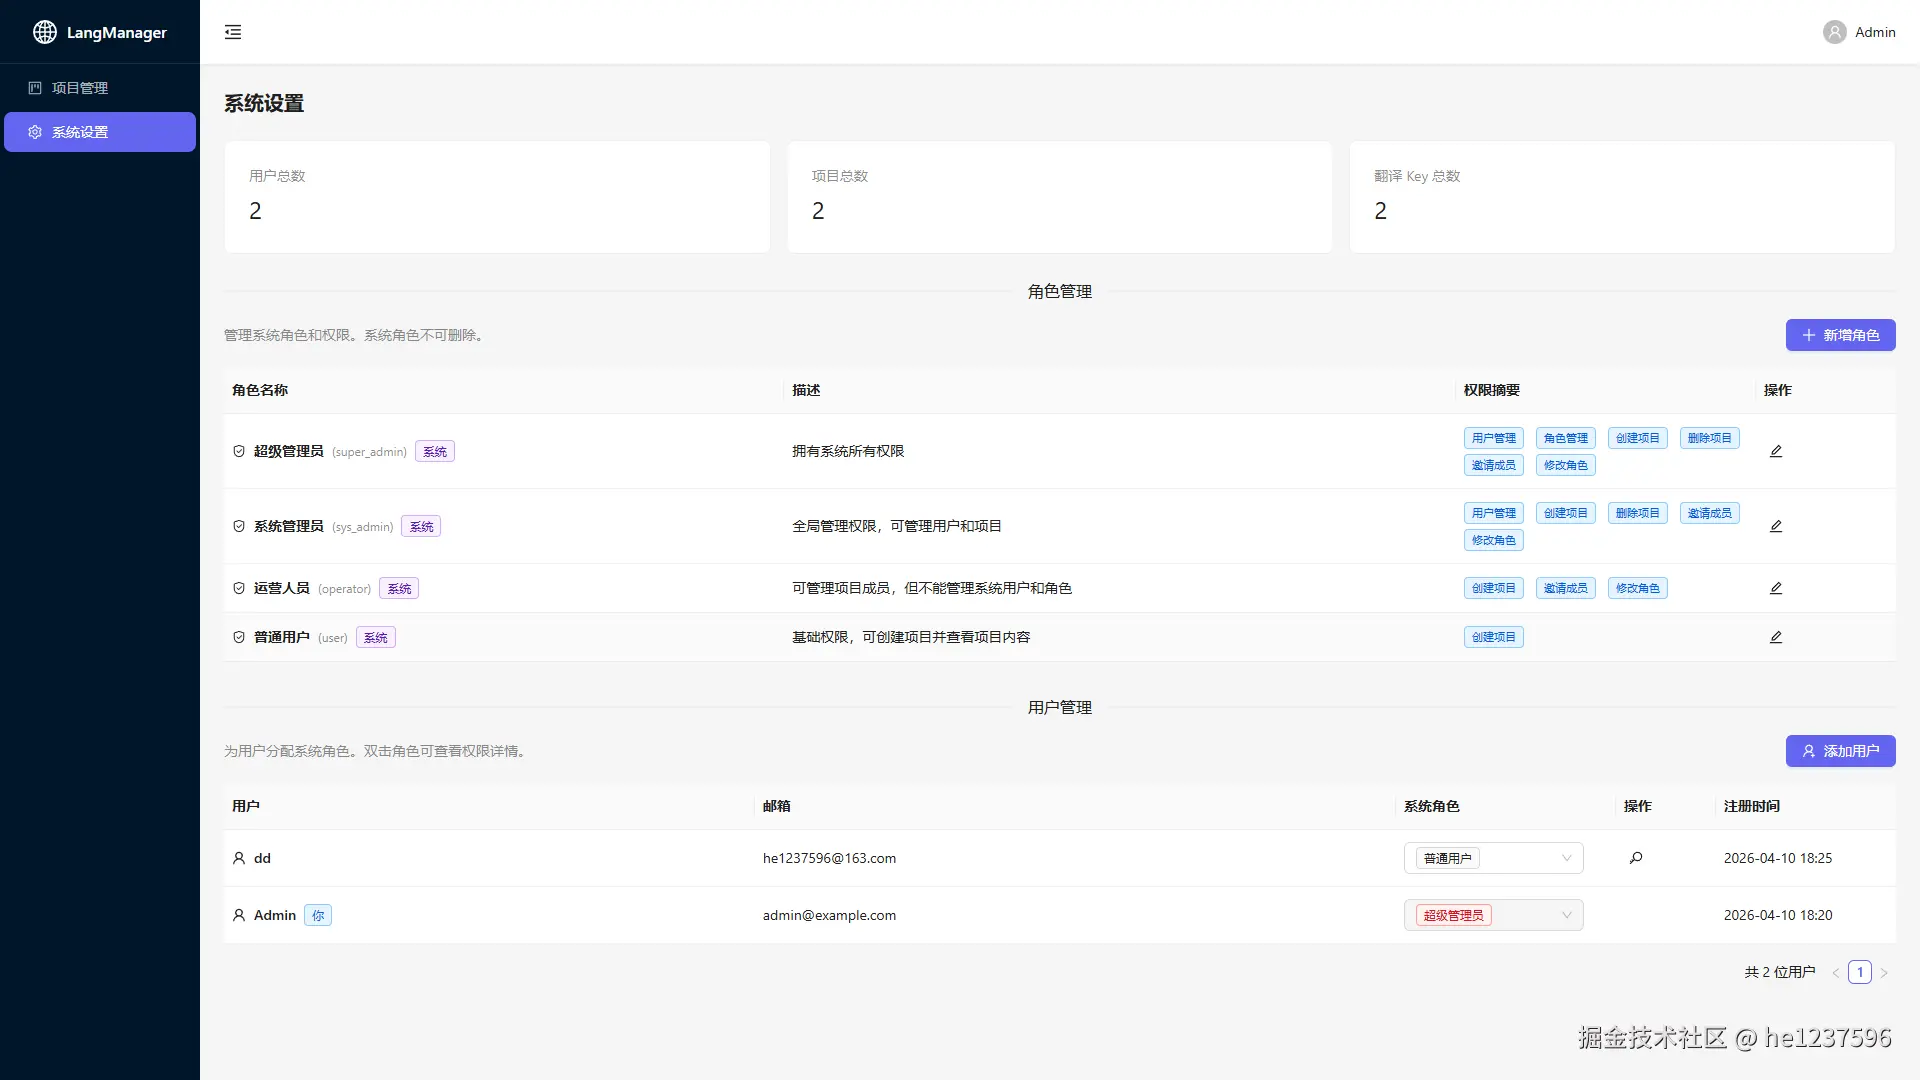Open the role dropdown for user dd
The image size is (1920, 1080).
tap(1493, 858)
